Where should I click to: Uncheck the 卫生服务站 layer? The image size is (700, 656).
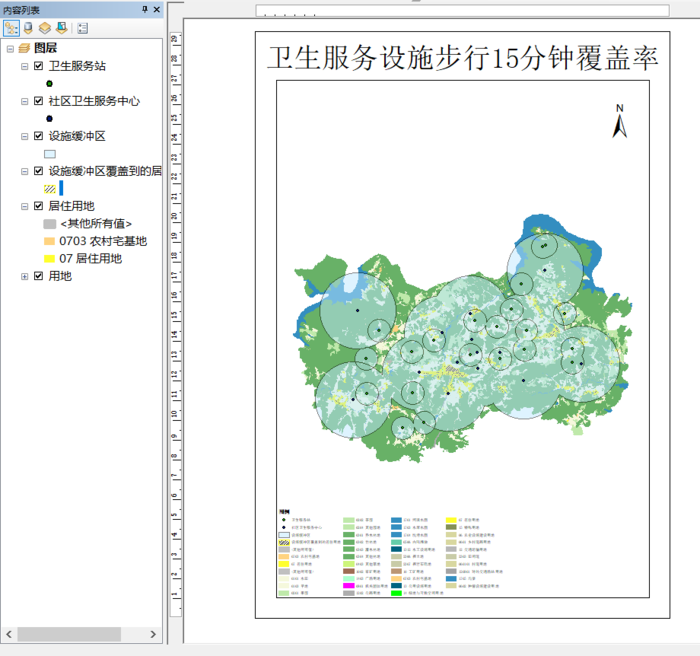[38, 66]
